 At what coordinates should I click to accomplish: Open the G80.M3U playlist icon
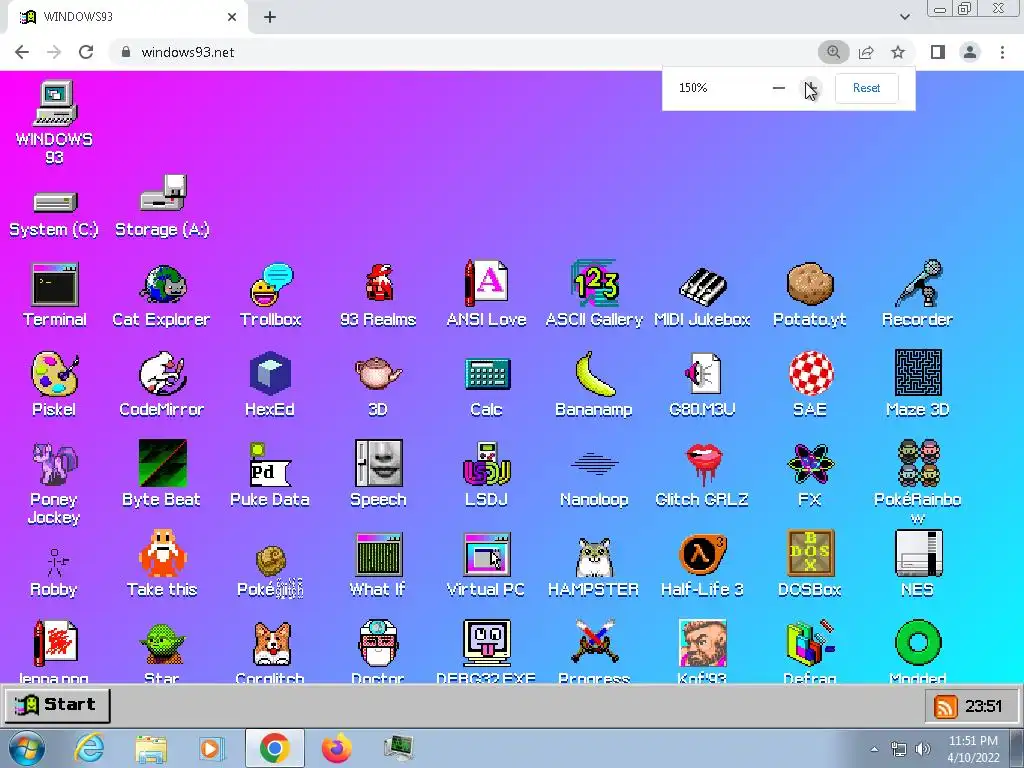coord(702,374)
